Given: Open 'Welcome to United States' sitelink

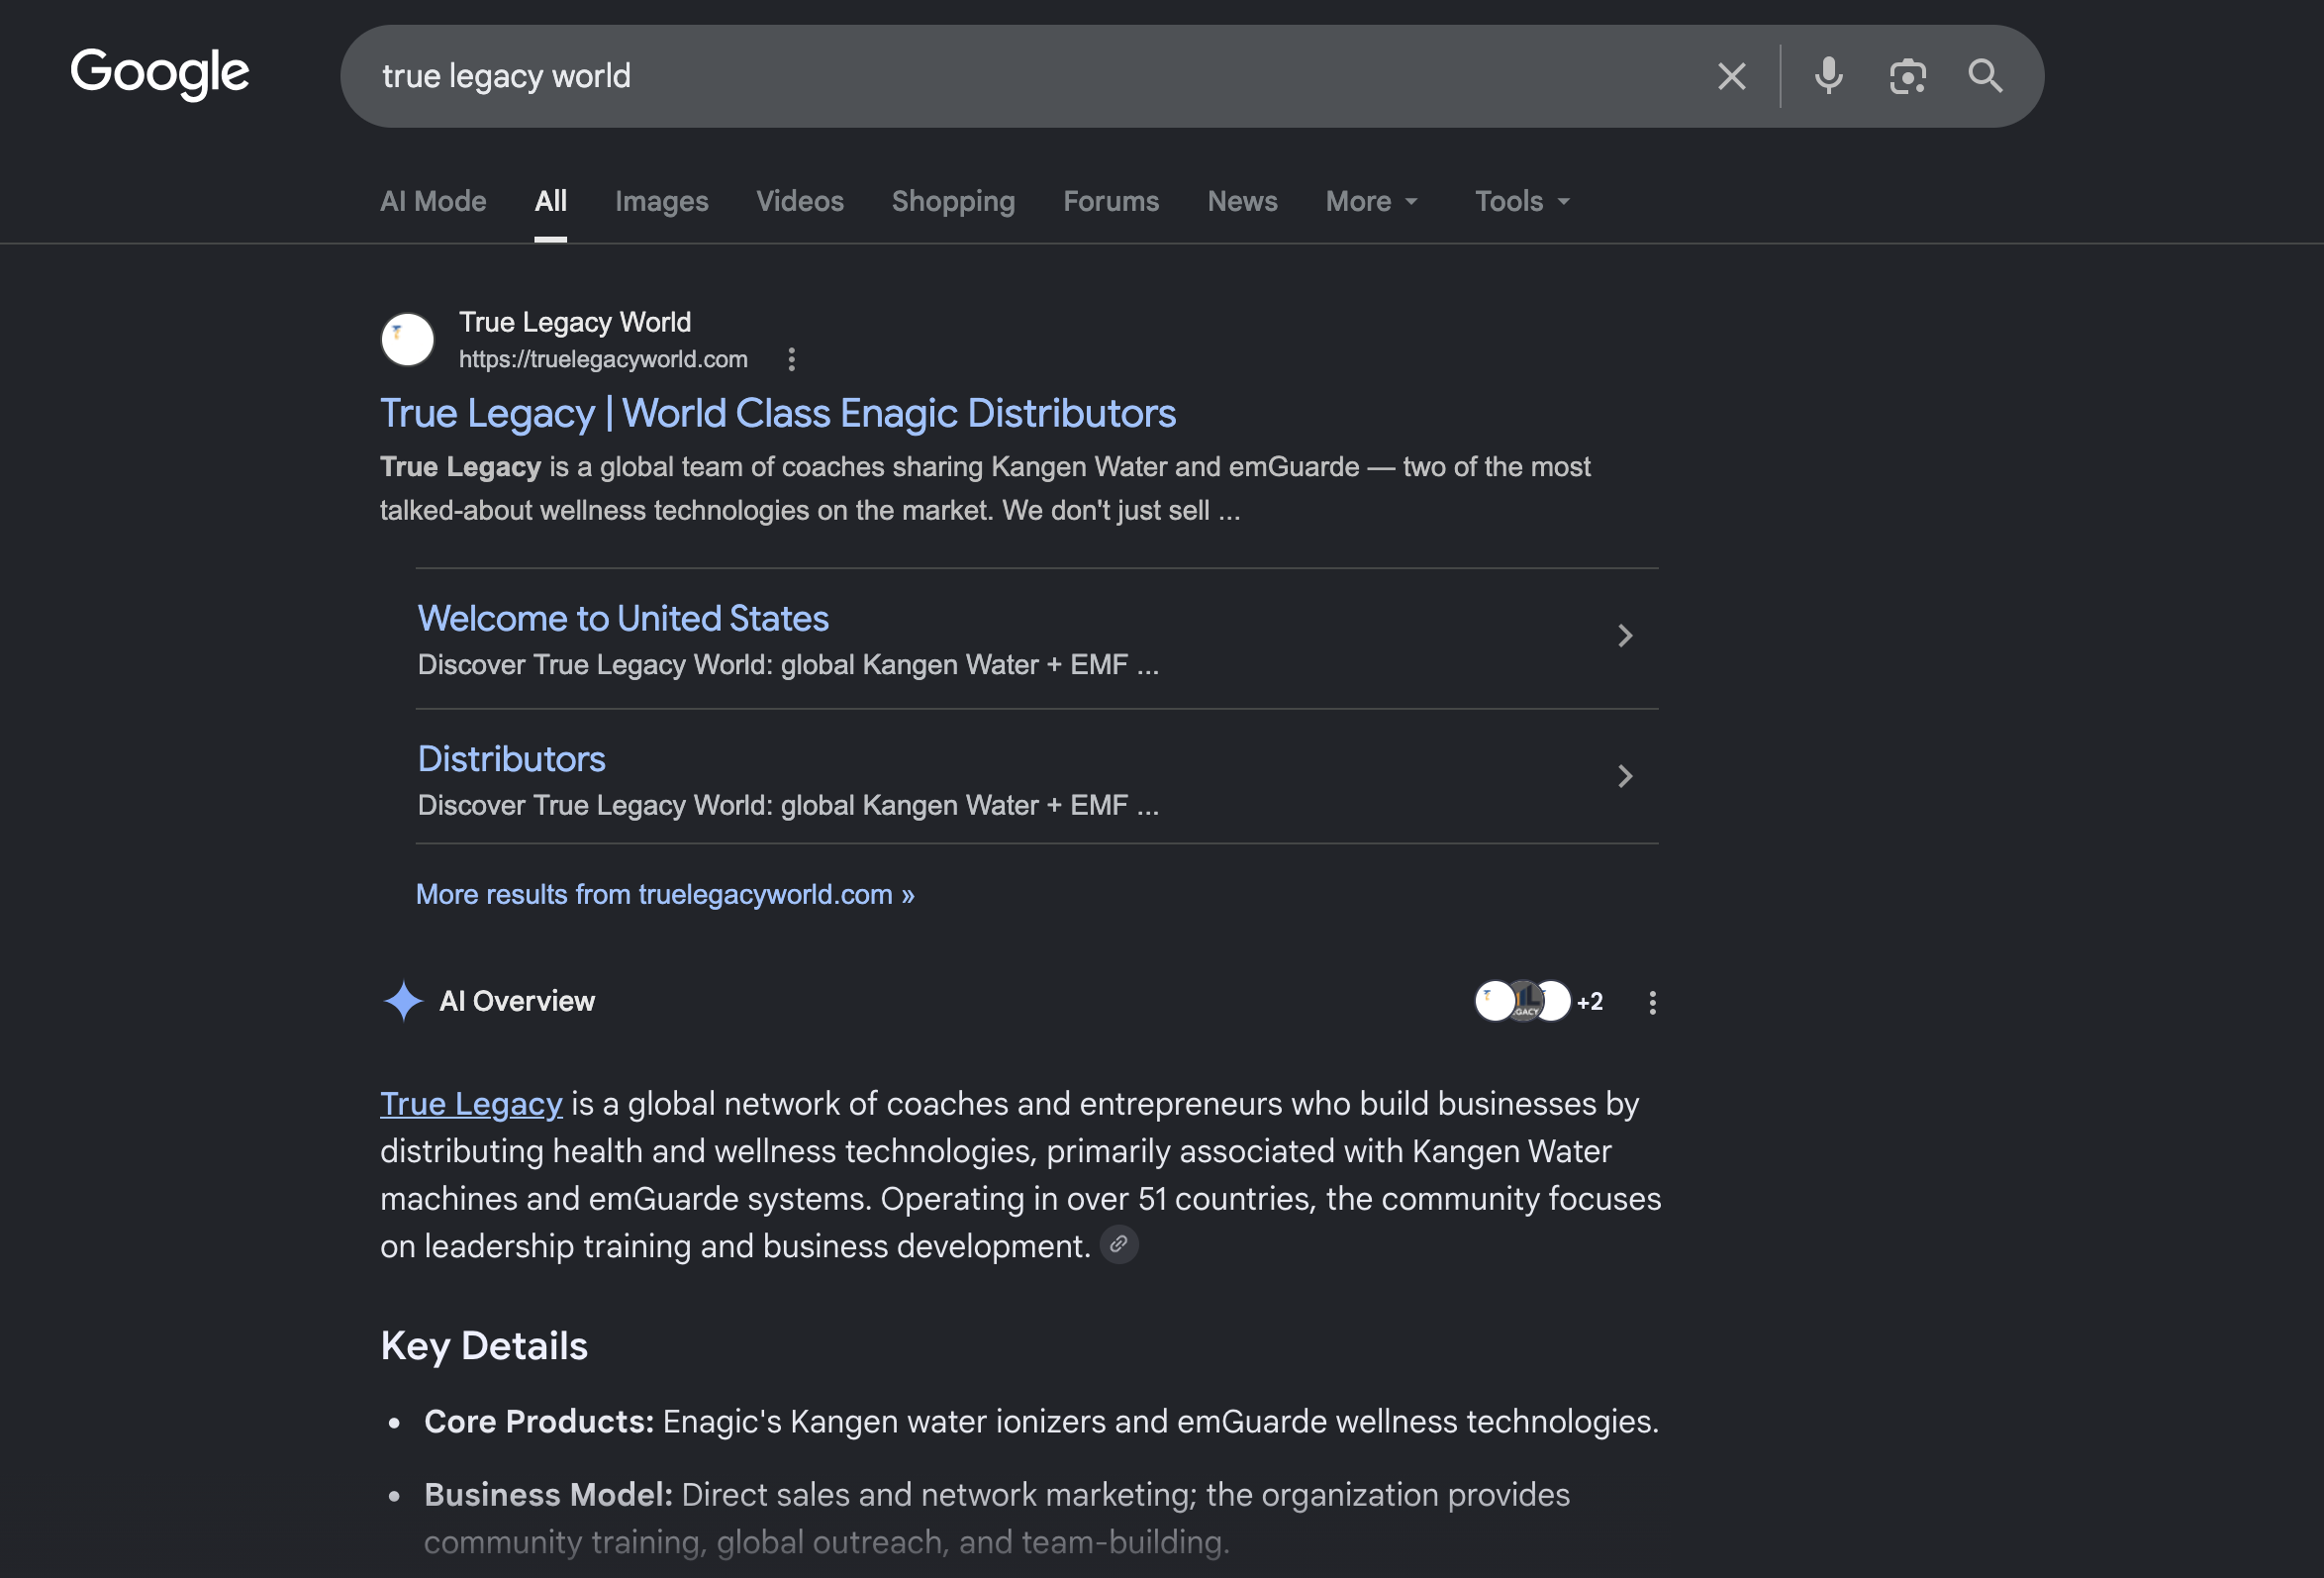Looking at the screenshot, I should (x=623, y=618).
